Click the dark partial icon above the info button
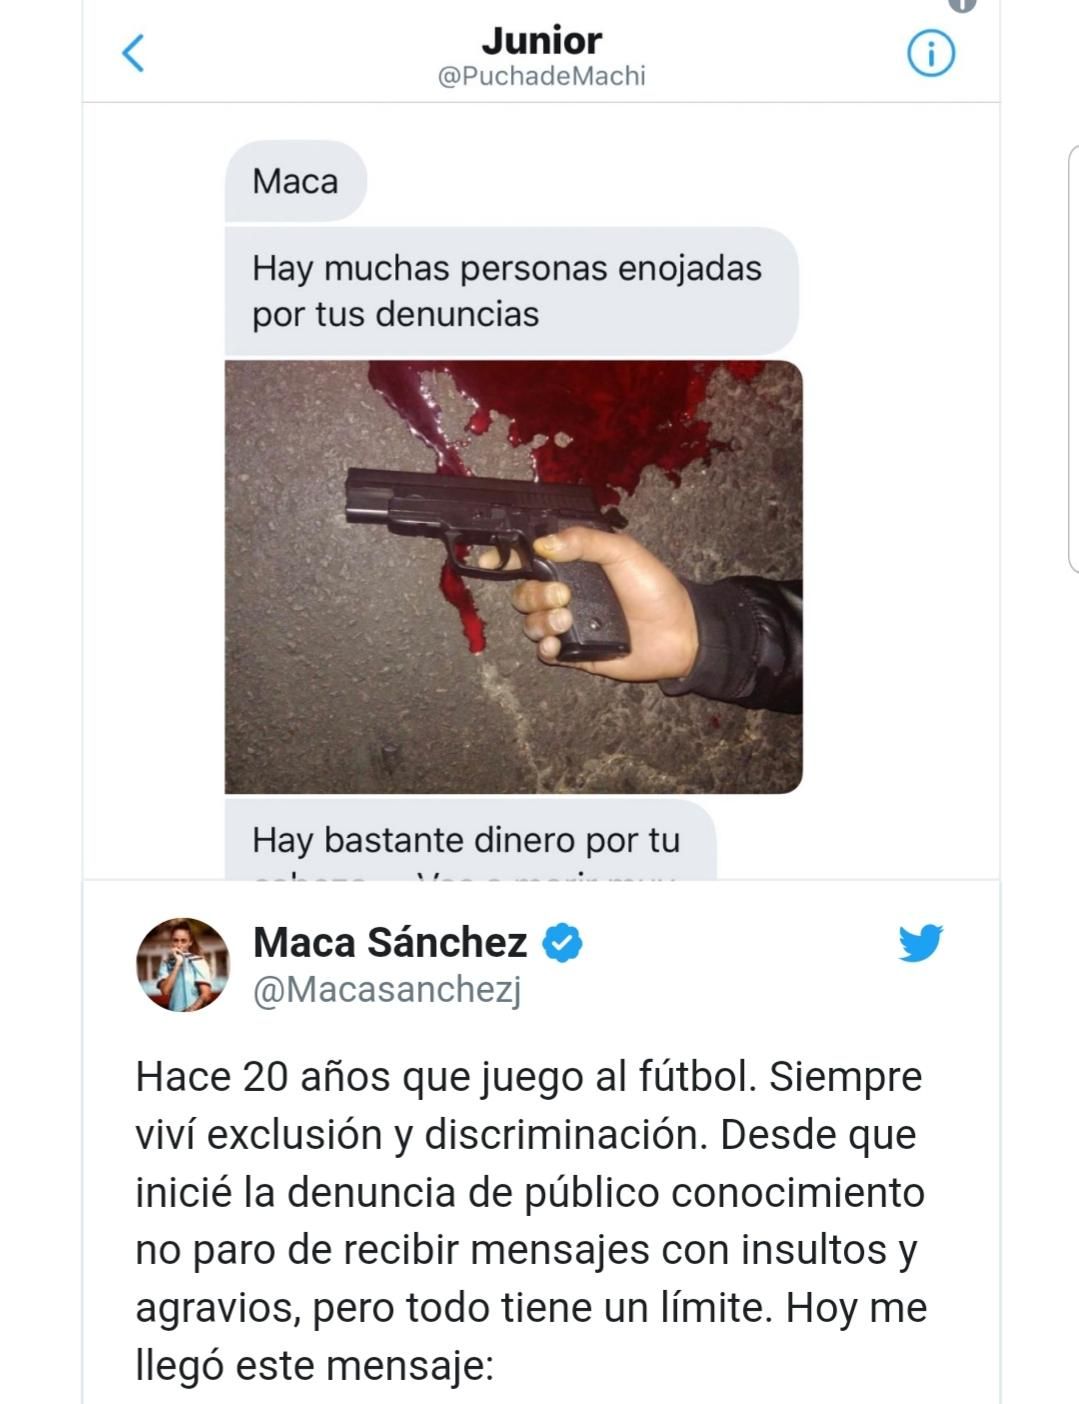Viewport: 1079px width, 1404px height. point(962,4)
